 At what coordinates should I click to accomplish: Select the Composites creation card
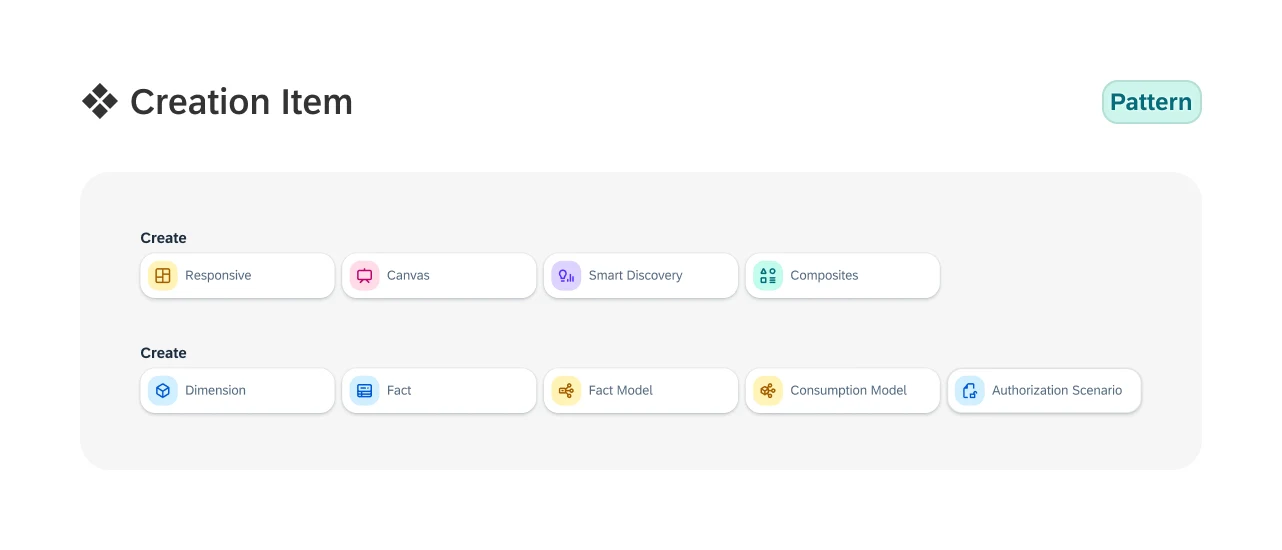pyautogui.click(x=843, y=276)
